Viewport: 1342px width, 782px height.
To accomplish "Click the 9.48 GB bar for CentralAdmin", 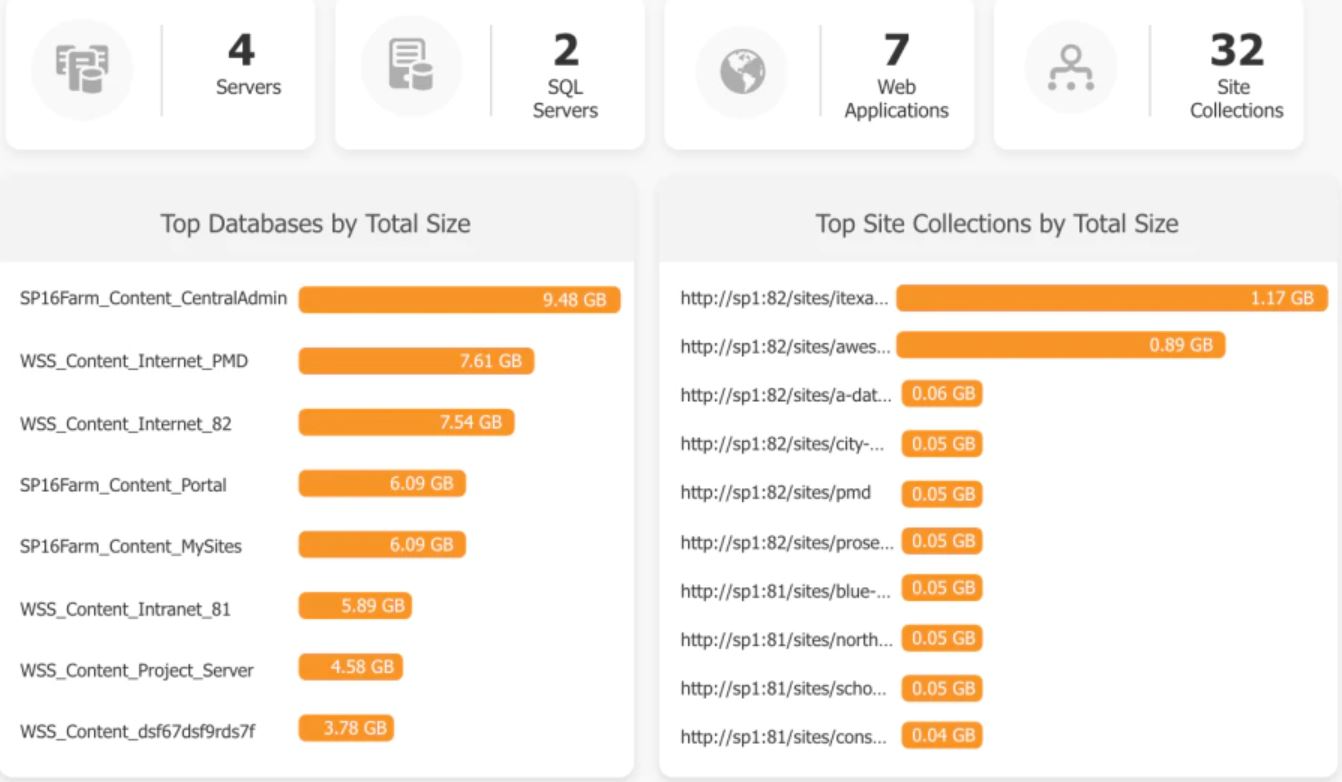I will (x=460, y=299).
